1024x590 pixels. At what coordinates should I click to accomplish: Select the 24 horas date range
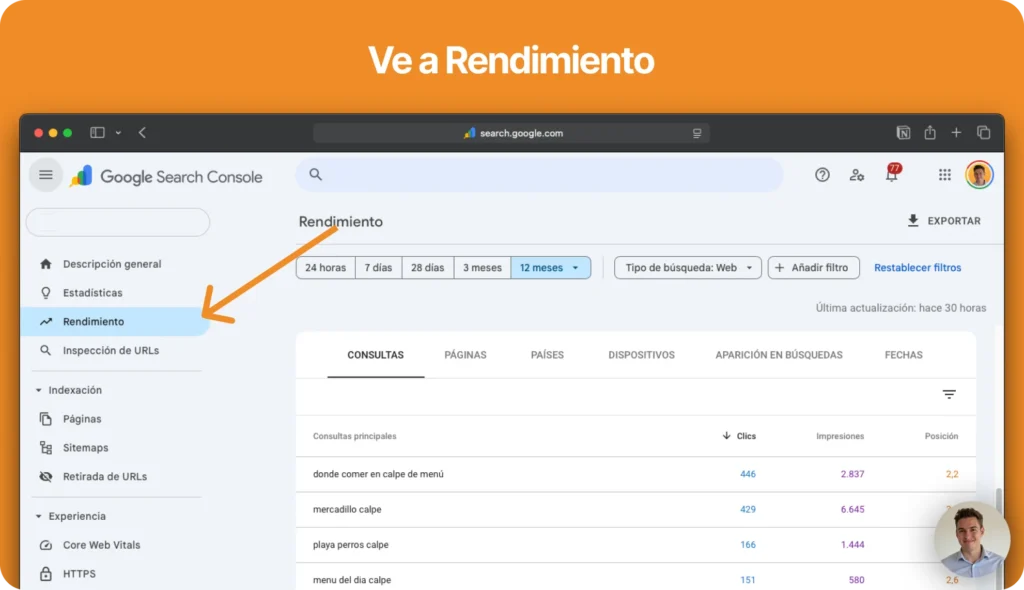pyautogui.click(x=325, y=268)
